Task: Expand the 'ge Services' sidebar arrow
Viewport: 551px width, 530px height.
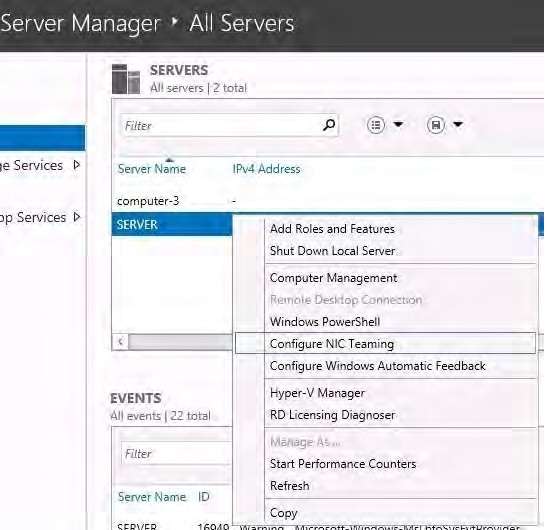Action: coord(77,165)
